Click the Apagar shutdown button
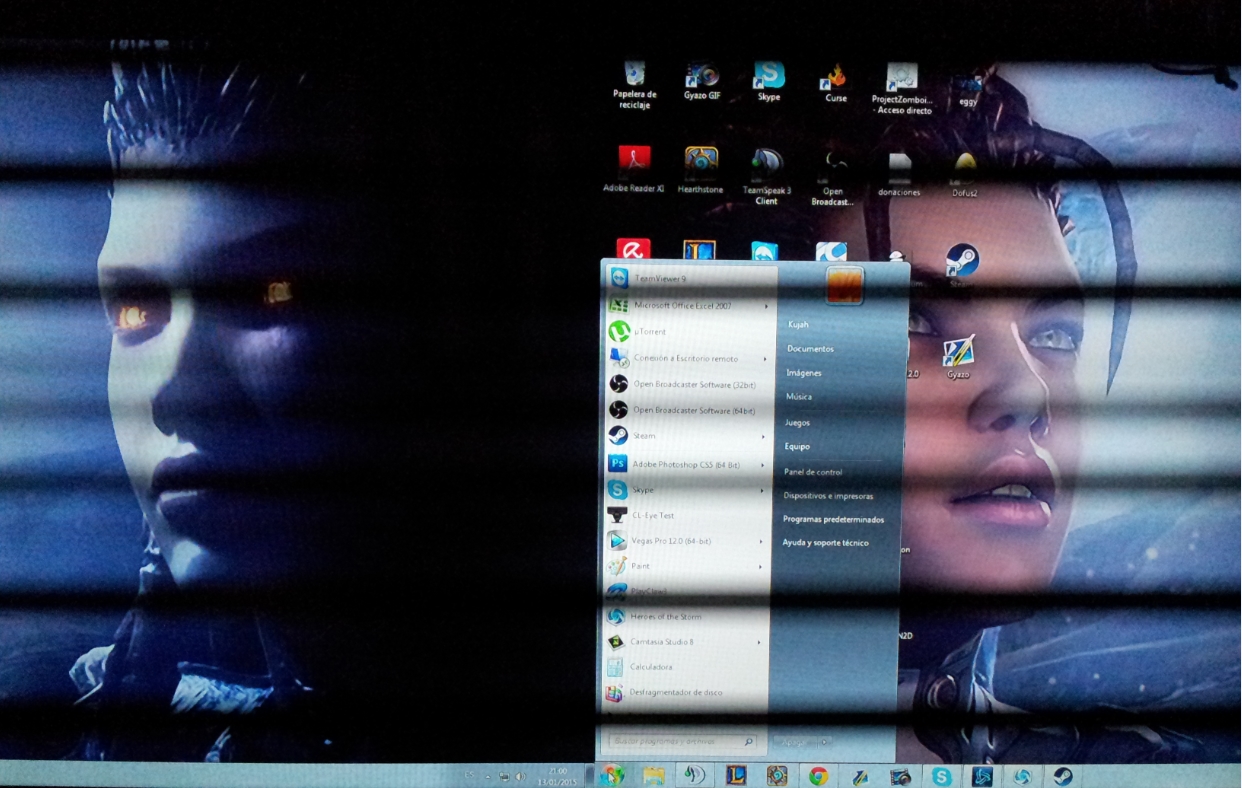 tap(797, 742)
